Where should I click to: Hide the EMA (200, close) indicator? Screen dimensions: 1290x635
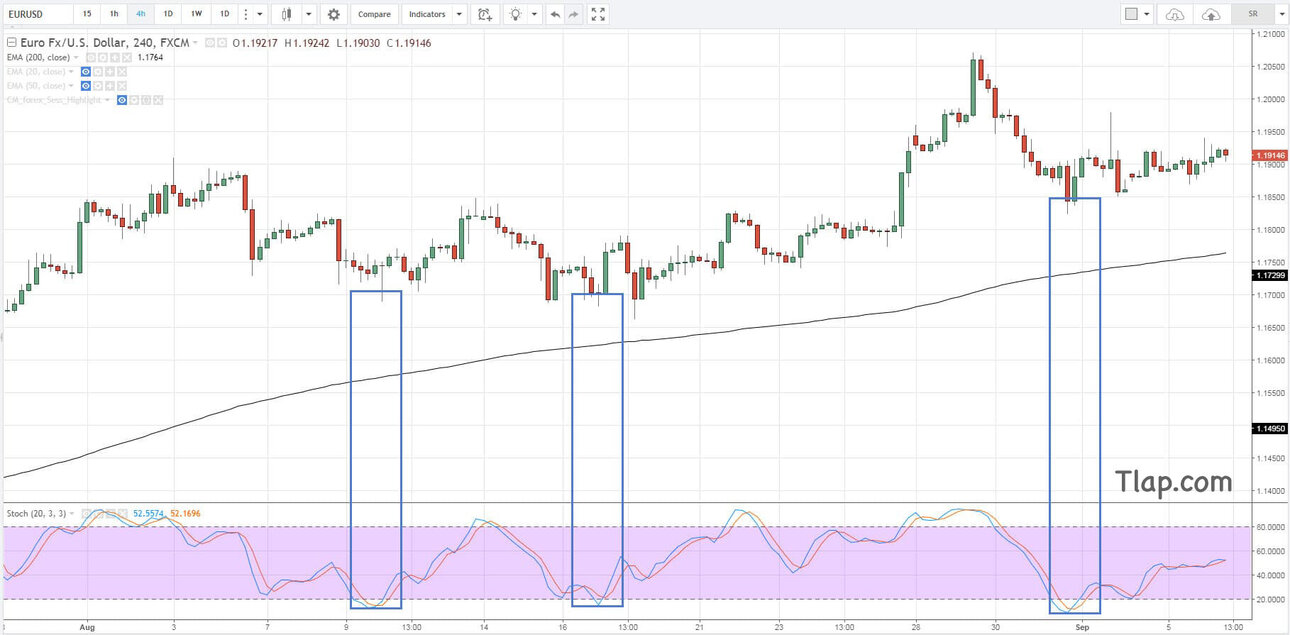(x=91, y=58)
